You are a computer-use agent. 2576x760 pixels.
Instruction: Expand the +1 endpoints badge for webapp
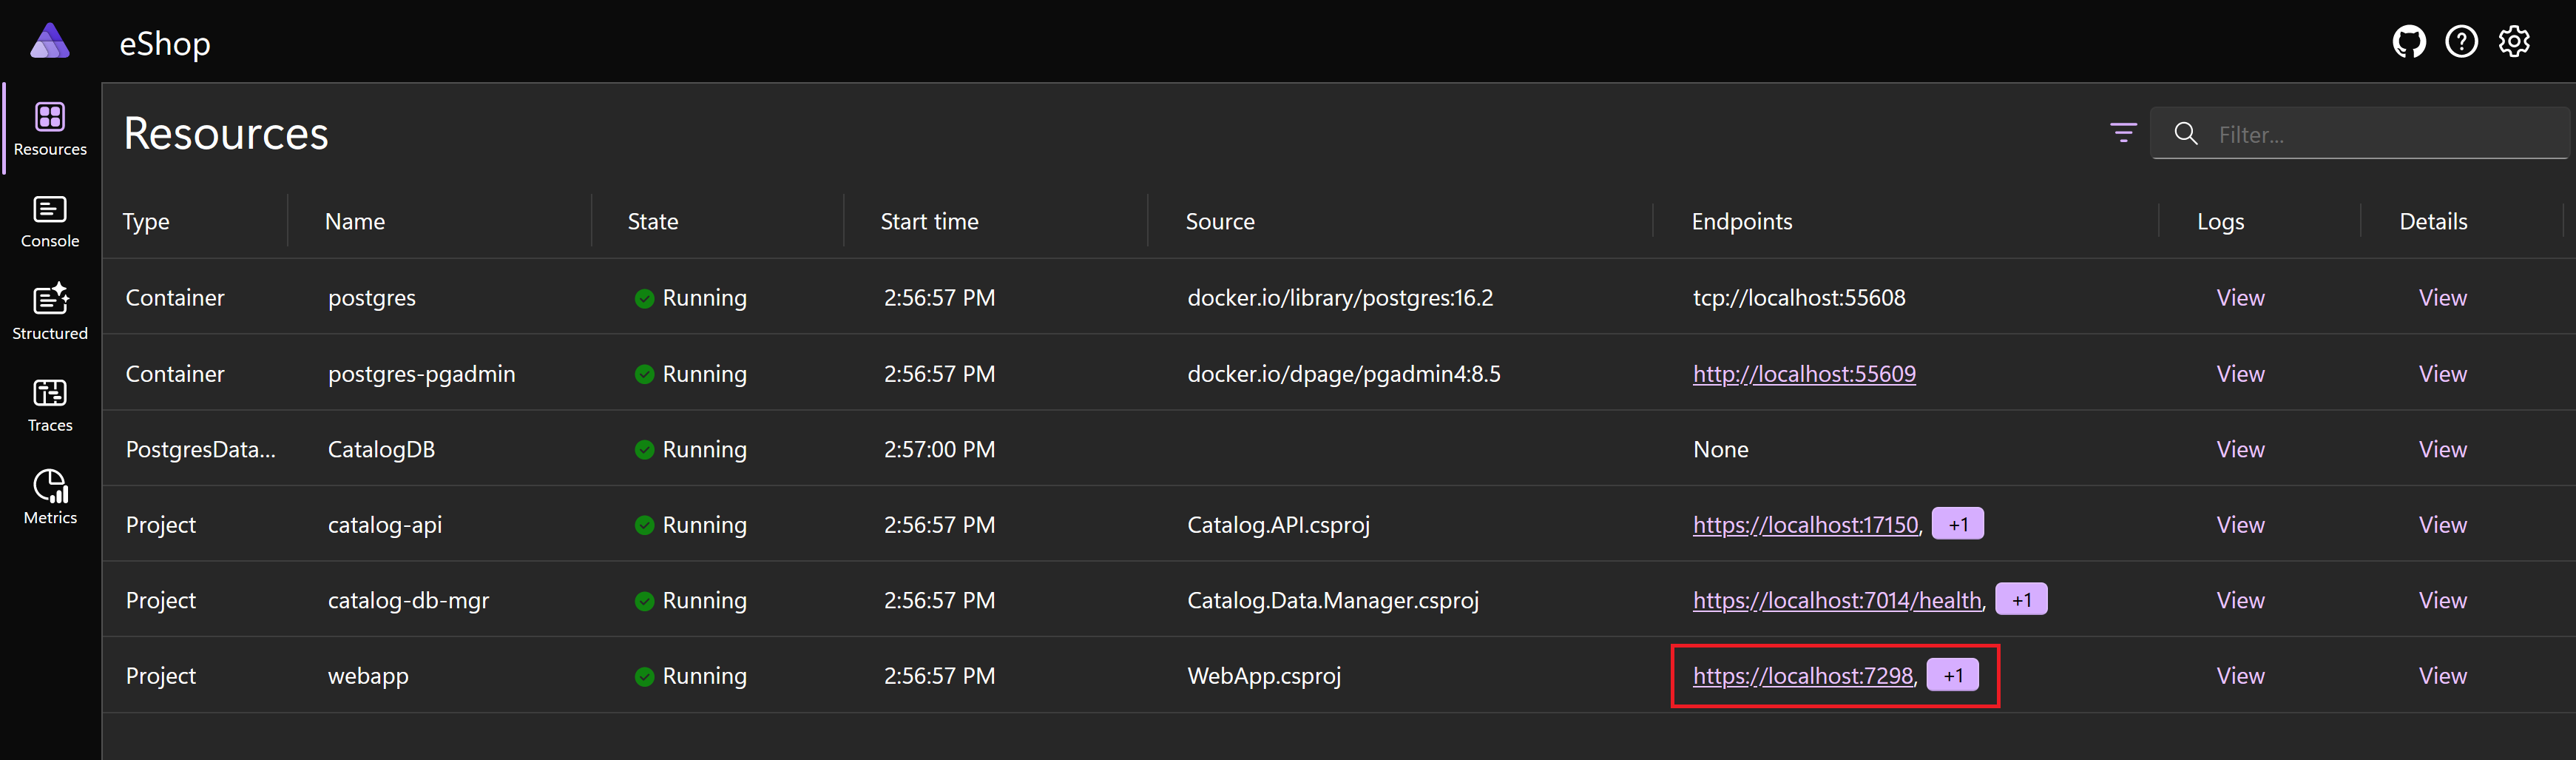pyautogui.click(x=1952, y=676)
